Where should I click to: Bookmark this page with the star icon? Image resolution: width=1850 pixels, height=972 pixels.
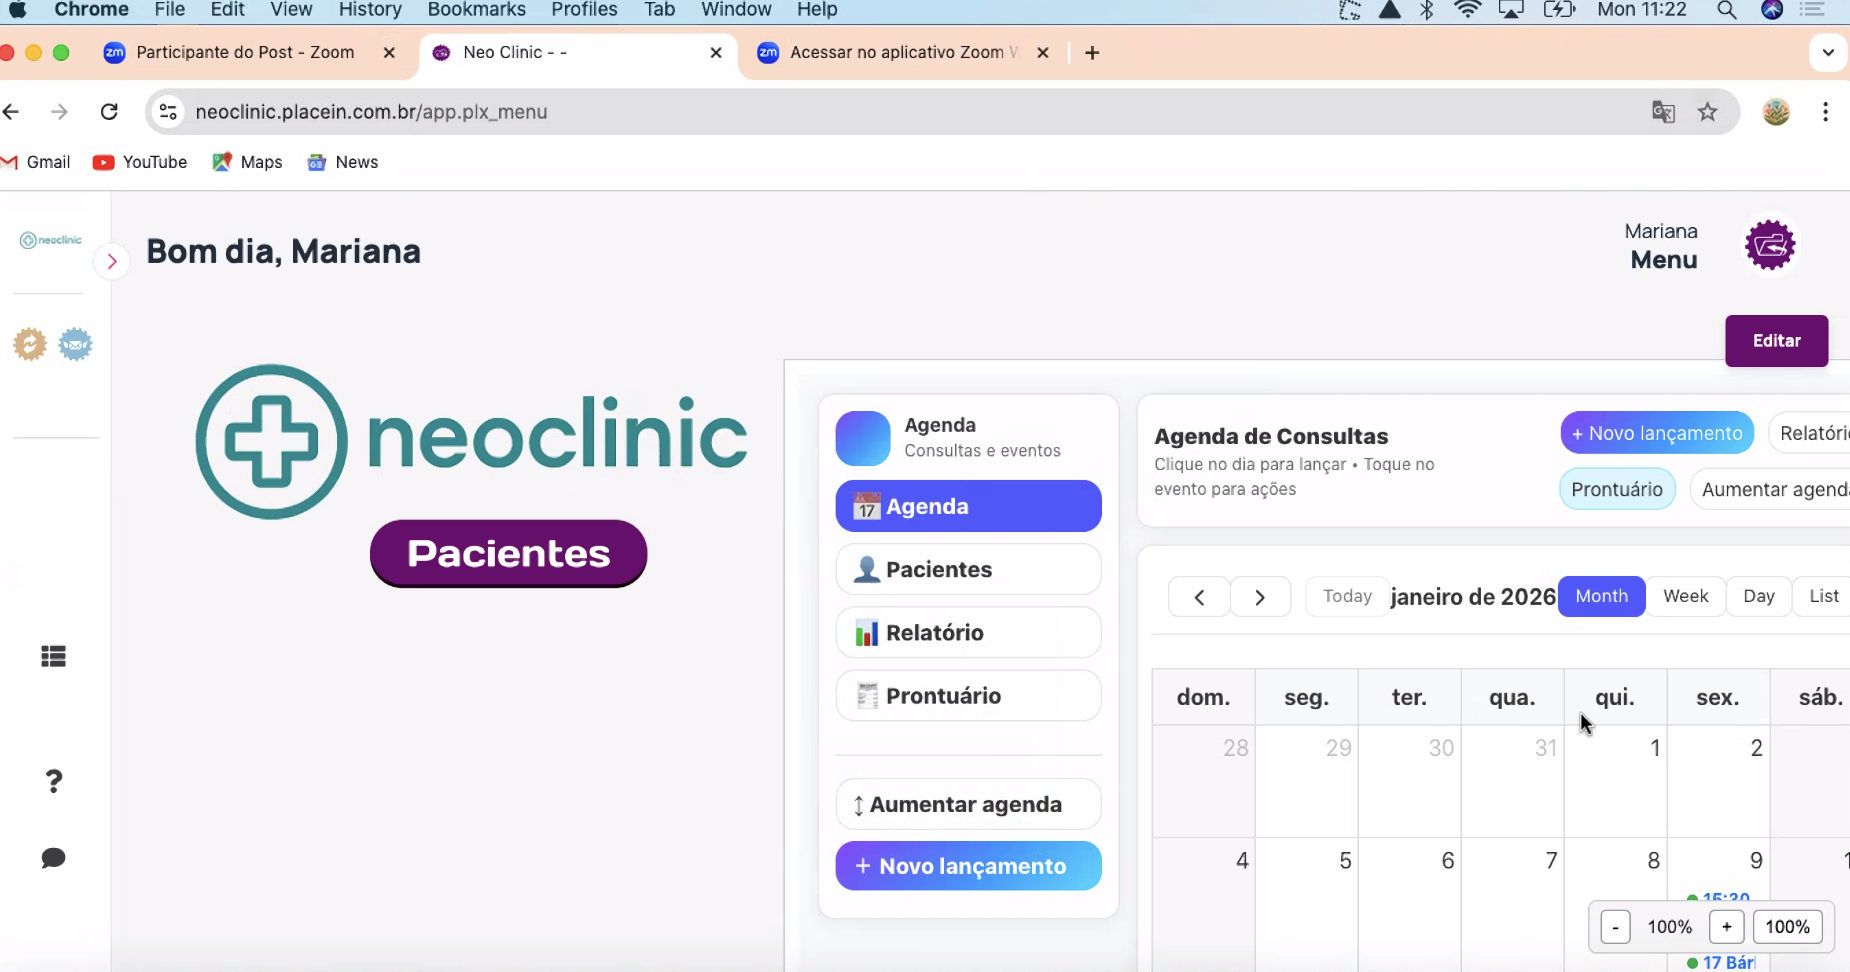click(1708, 112)
